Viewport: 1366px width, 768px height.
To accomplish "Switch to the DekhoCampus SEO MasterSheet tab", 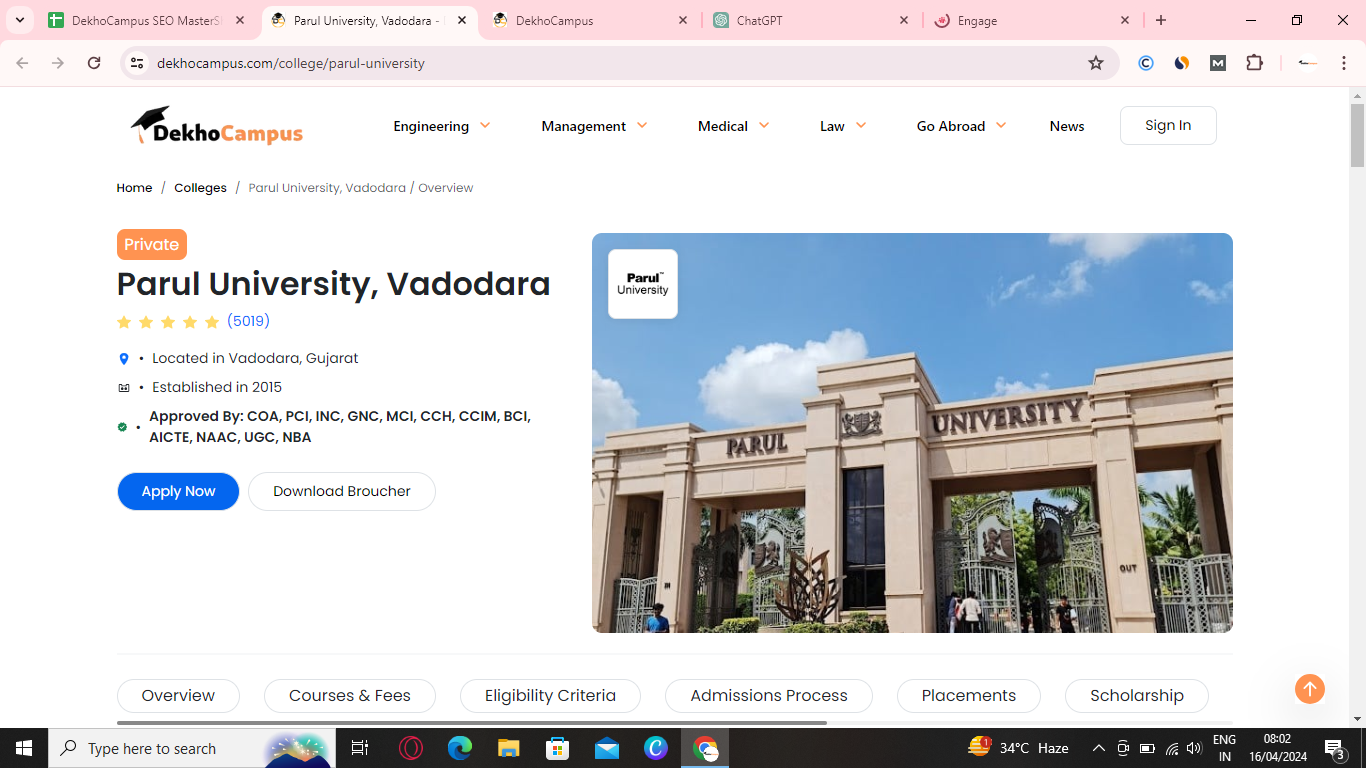I will click(147, 20).
